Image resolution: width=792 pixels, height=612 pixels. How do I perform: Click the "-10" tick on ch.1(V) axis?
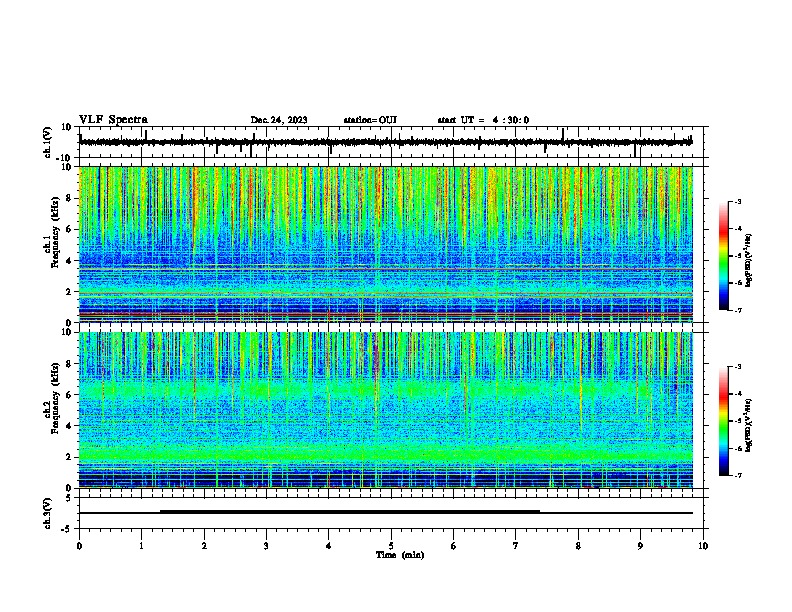point(65,158)
